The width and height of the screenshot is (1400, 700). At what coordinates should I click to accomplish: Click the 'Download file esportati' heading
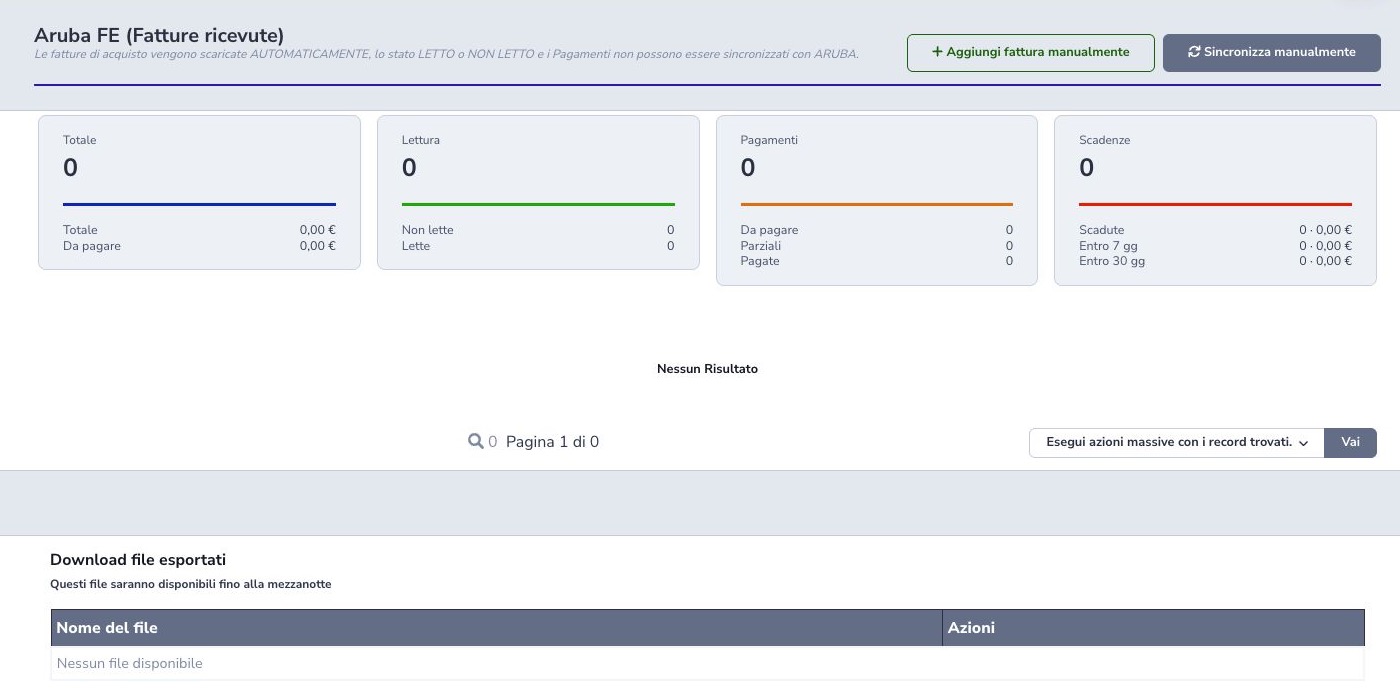point(138,560)
